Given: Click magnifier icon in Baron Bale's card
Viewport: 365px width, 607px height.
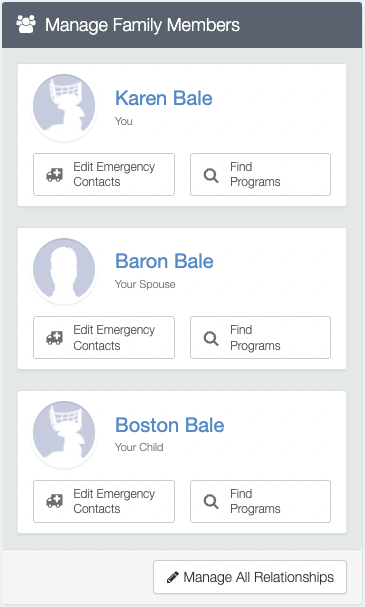Looking at the screenshot, I should pos(211,338).
